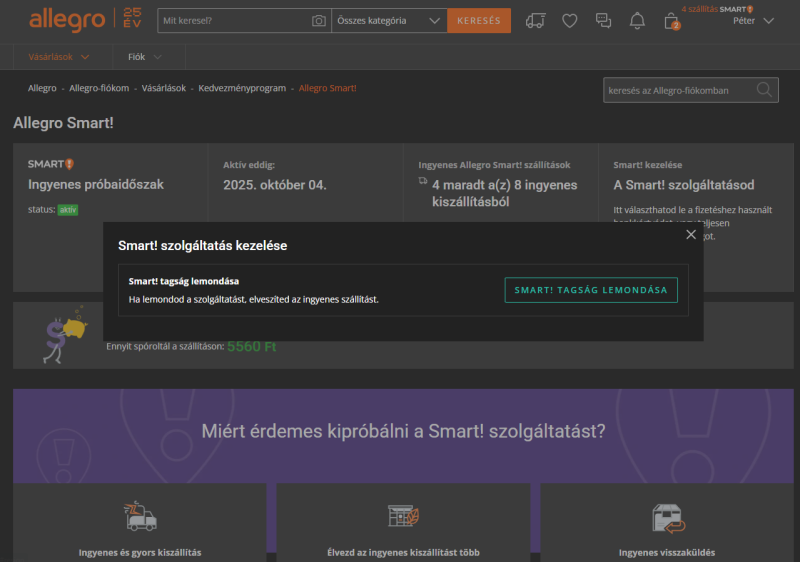Click the Smart! szolgáltatás kezelése dialog title

coord(203,245)
